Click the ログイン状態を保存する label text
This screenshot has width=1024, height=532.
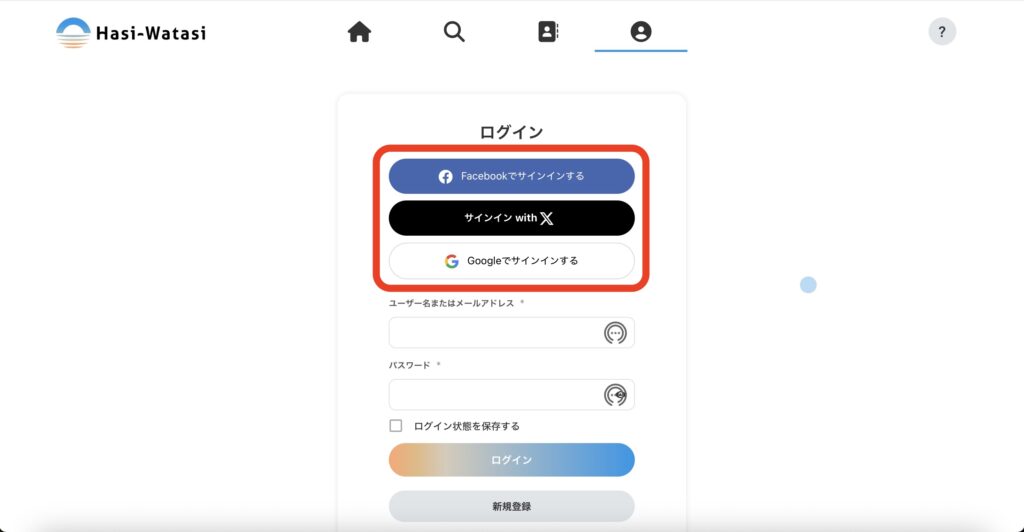[x=466, y=426]
